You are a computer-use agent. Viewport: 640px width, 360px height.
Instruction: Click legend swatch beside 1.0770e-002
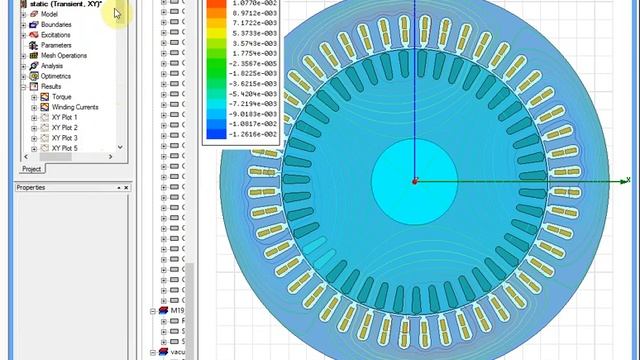click(216, 3)
